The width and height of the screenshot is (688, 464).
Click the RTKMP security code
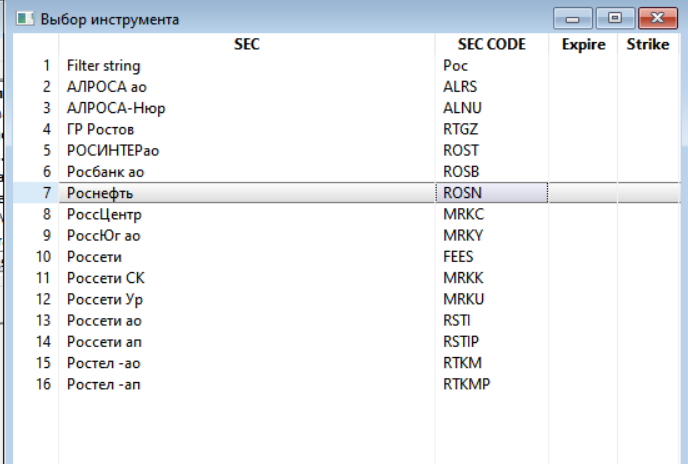pos(466,384)
